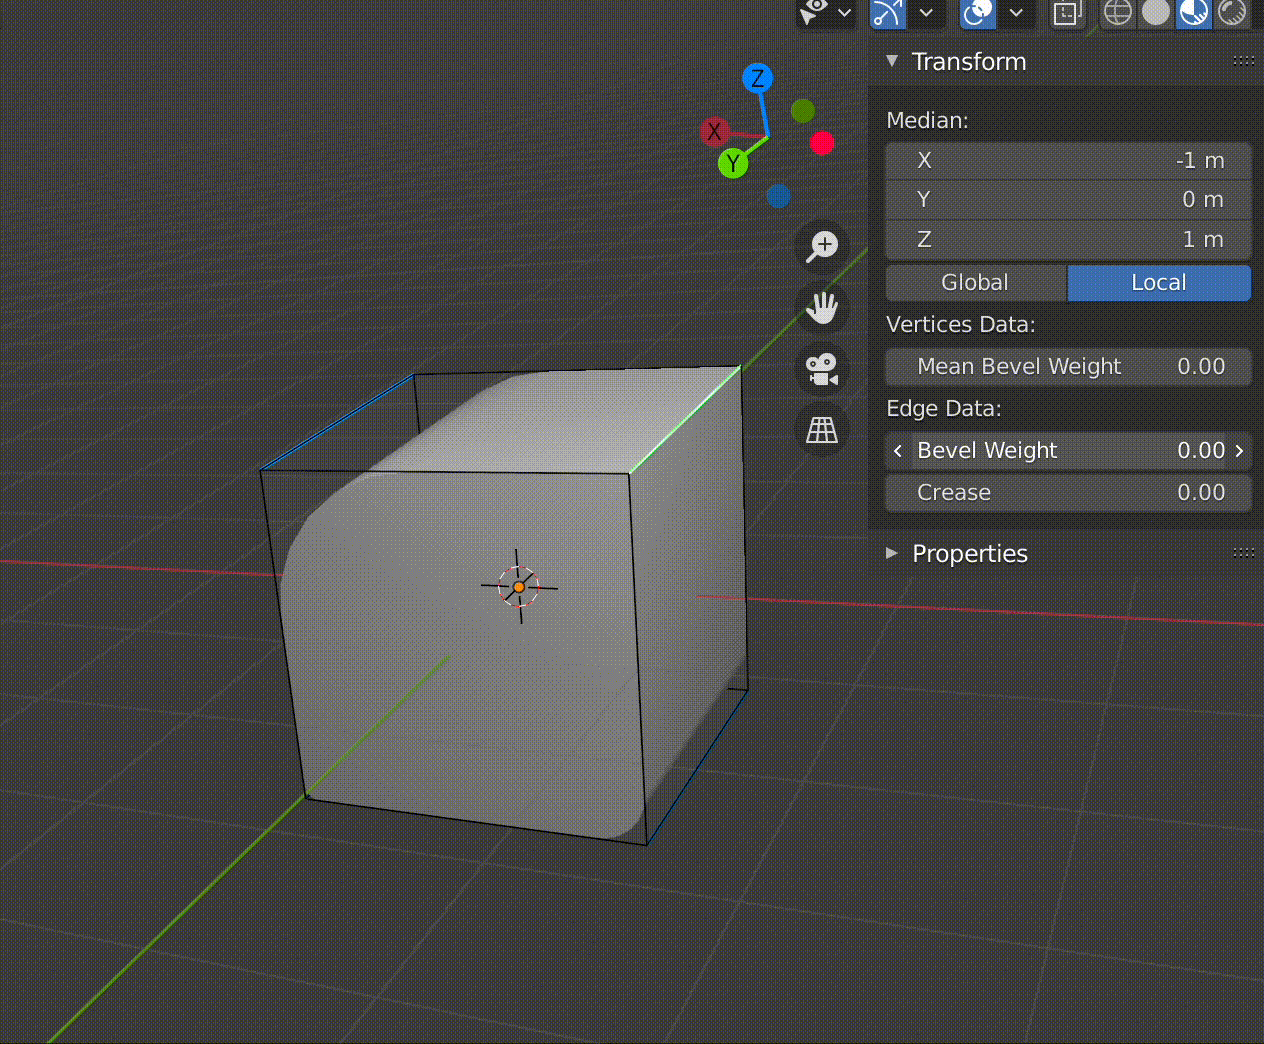Switch transform orientation to Global
The height and width of the screenshot is (1044, 1264).
click(975, 283)
